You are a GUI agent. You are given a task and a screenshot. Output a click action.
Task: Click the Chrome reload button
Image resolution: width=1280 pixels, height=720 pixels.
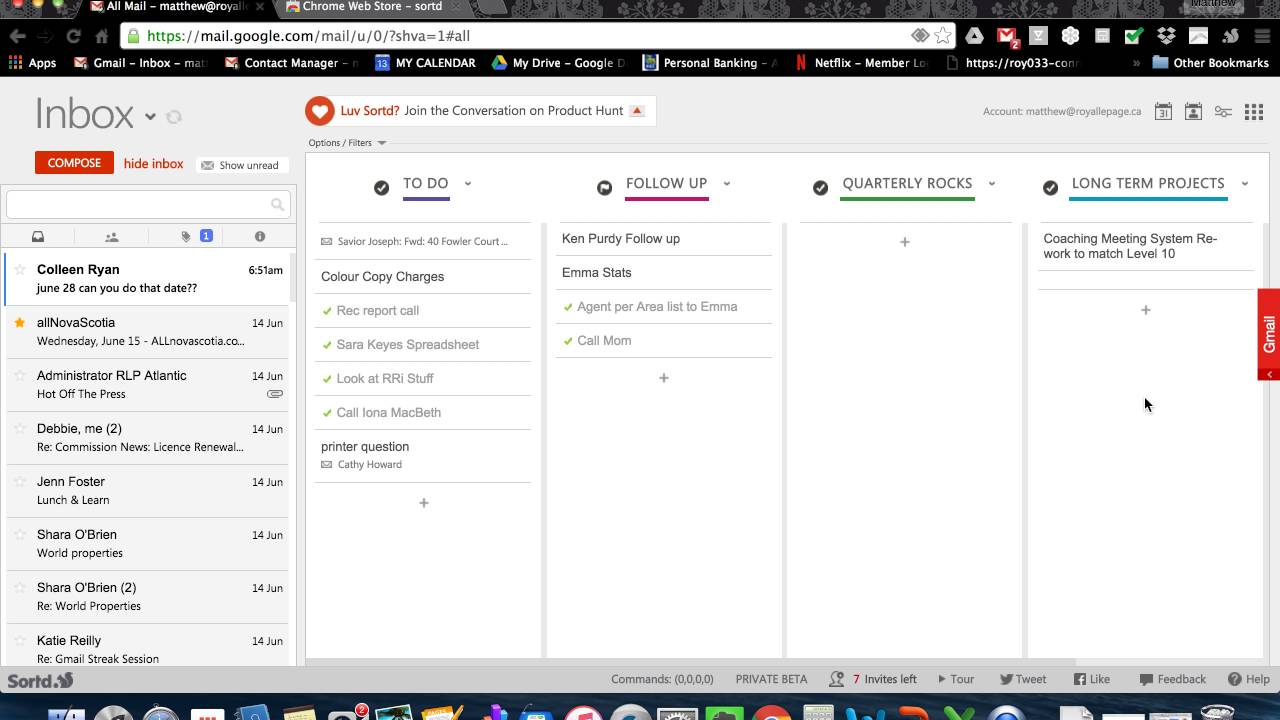73,36
